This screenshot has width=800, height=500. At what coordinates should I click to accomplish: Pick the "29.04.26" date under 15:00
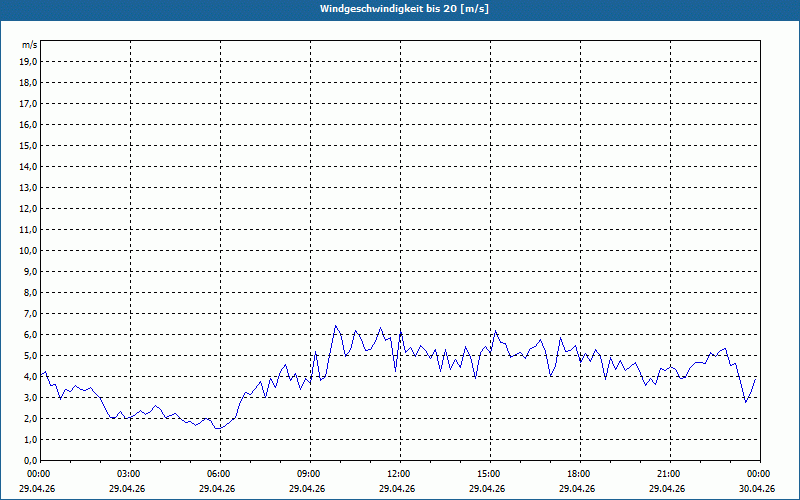(x=487, y=488)
